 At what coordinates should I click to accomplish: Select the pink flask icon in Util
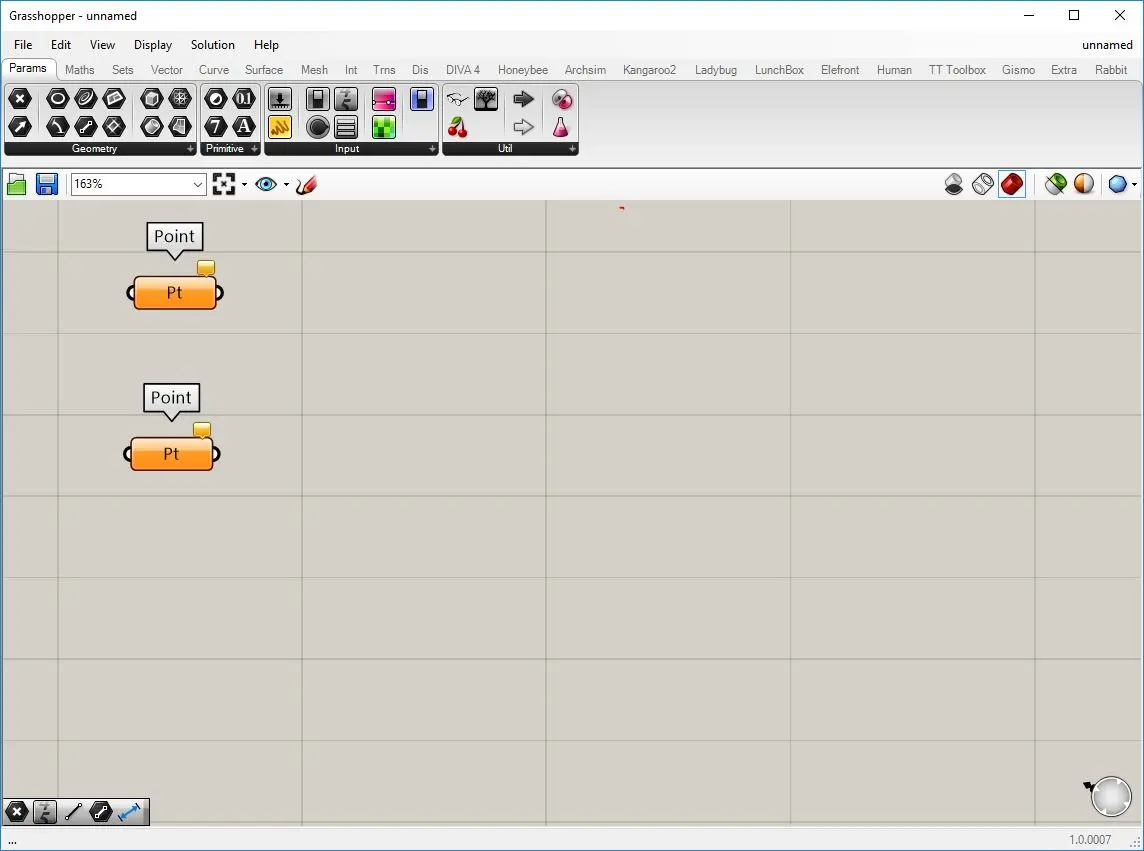coord(561,127)
